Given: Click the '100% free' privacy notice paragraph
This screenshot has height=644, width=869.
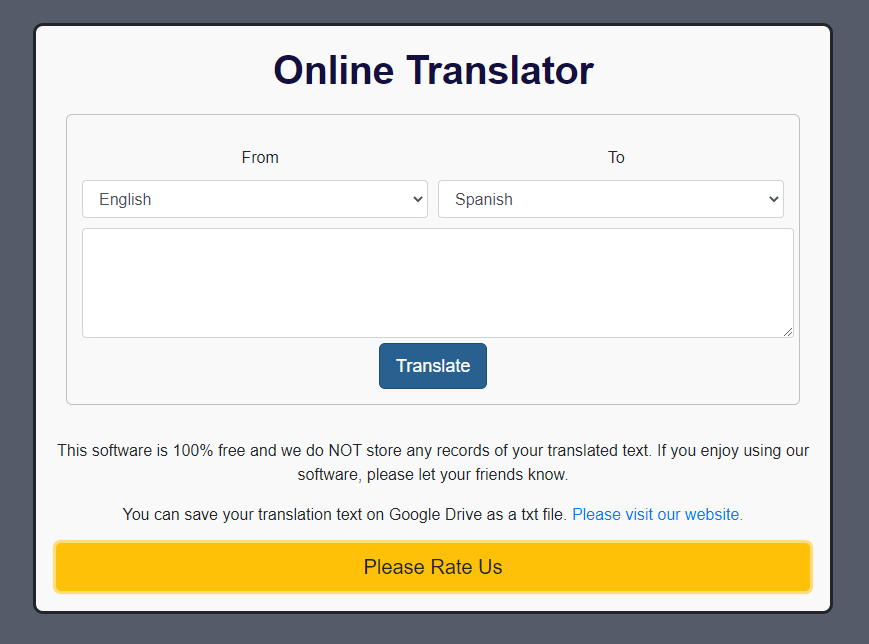Looking at the screenshot, I should (432, 451).
